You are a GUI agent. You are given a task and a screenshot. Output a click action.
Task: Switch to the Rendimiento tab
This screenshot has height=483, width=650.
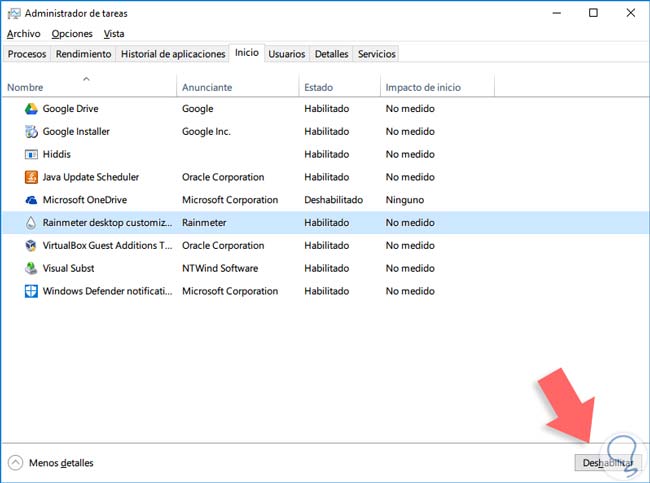point(83,54)
